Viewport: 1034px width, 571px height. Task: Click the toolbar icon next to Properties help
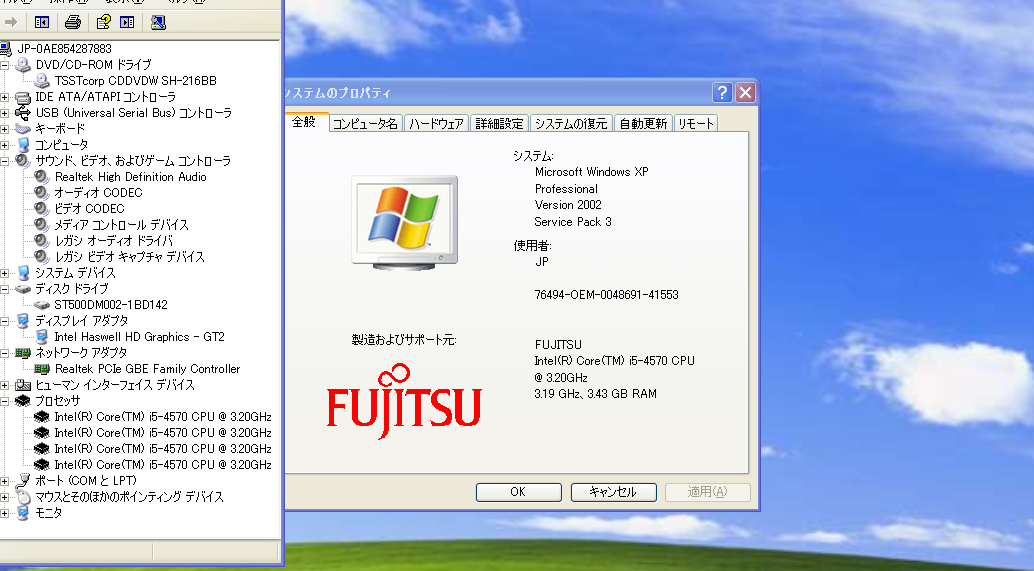pyautogui.click(x=127, y=22)
